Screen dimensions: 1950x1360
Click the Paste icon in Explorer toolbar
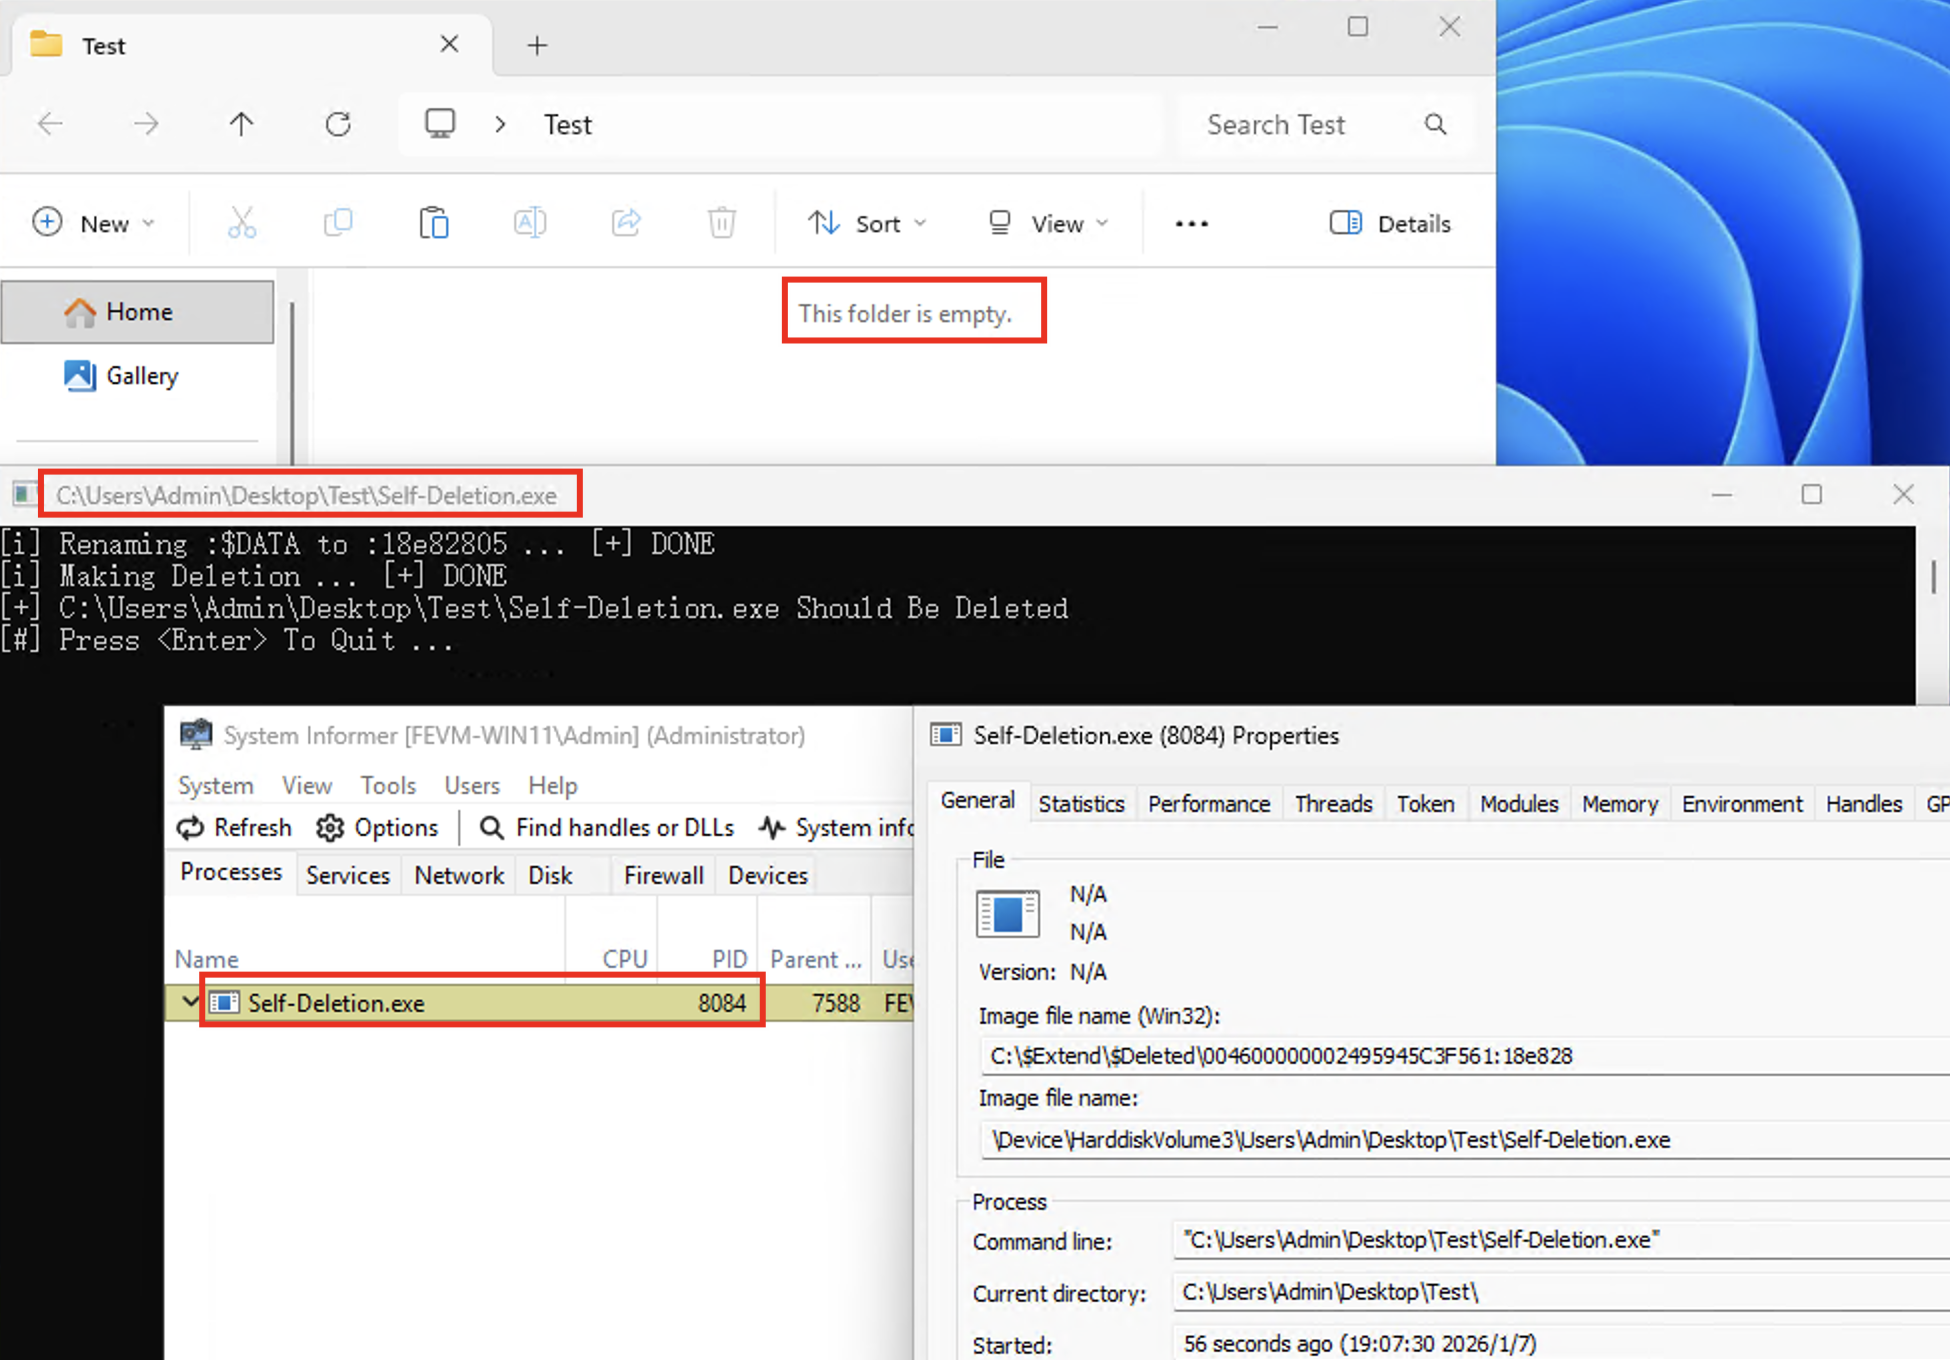click(x=434, y=222)
